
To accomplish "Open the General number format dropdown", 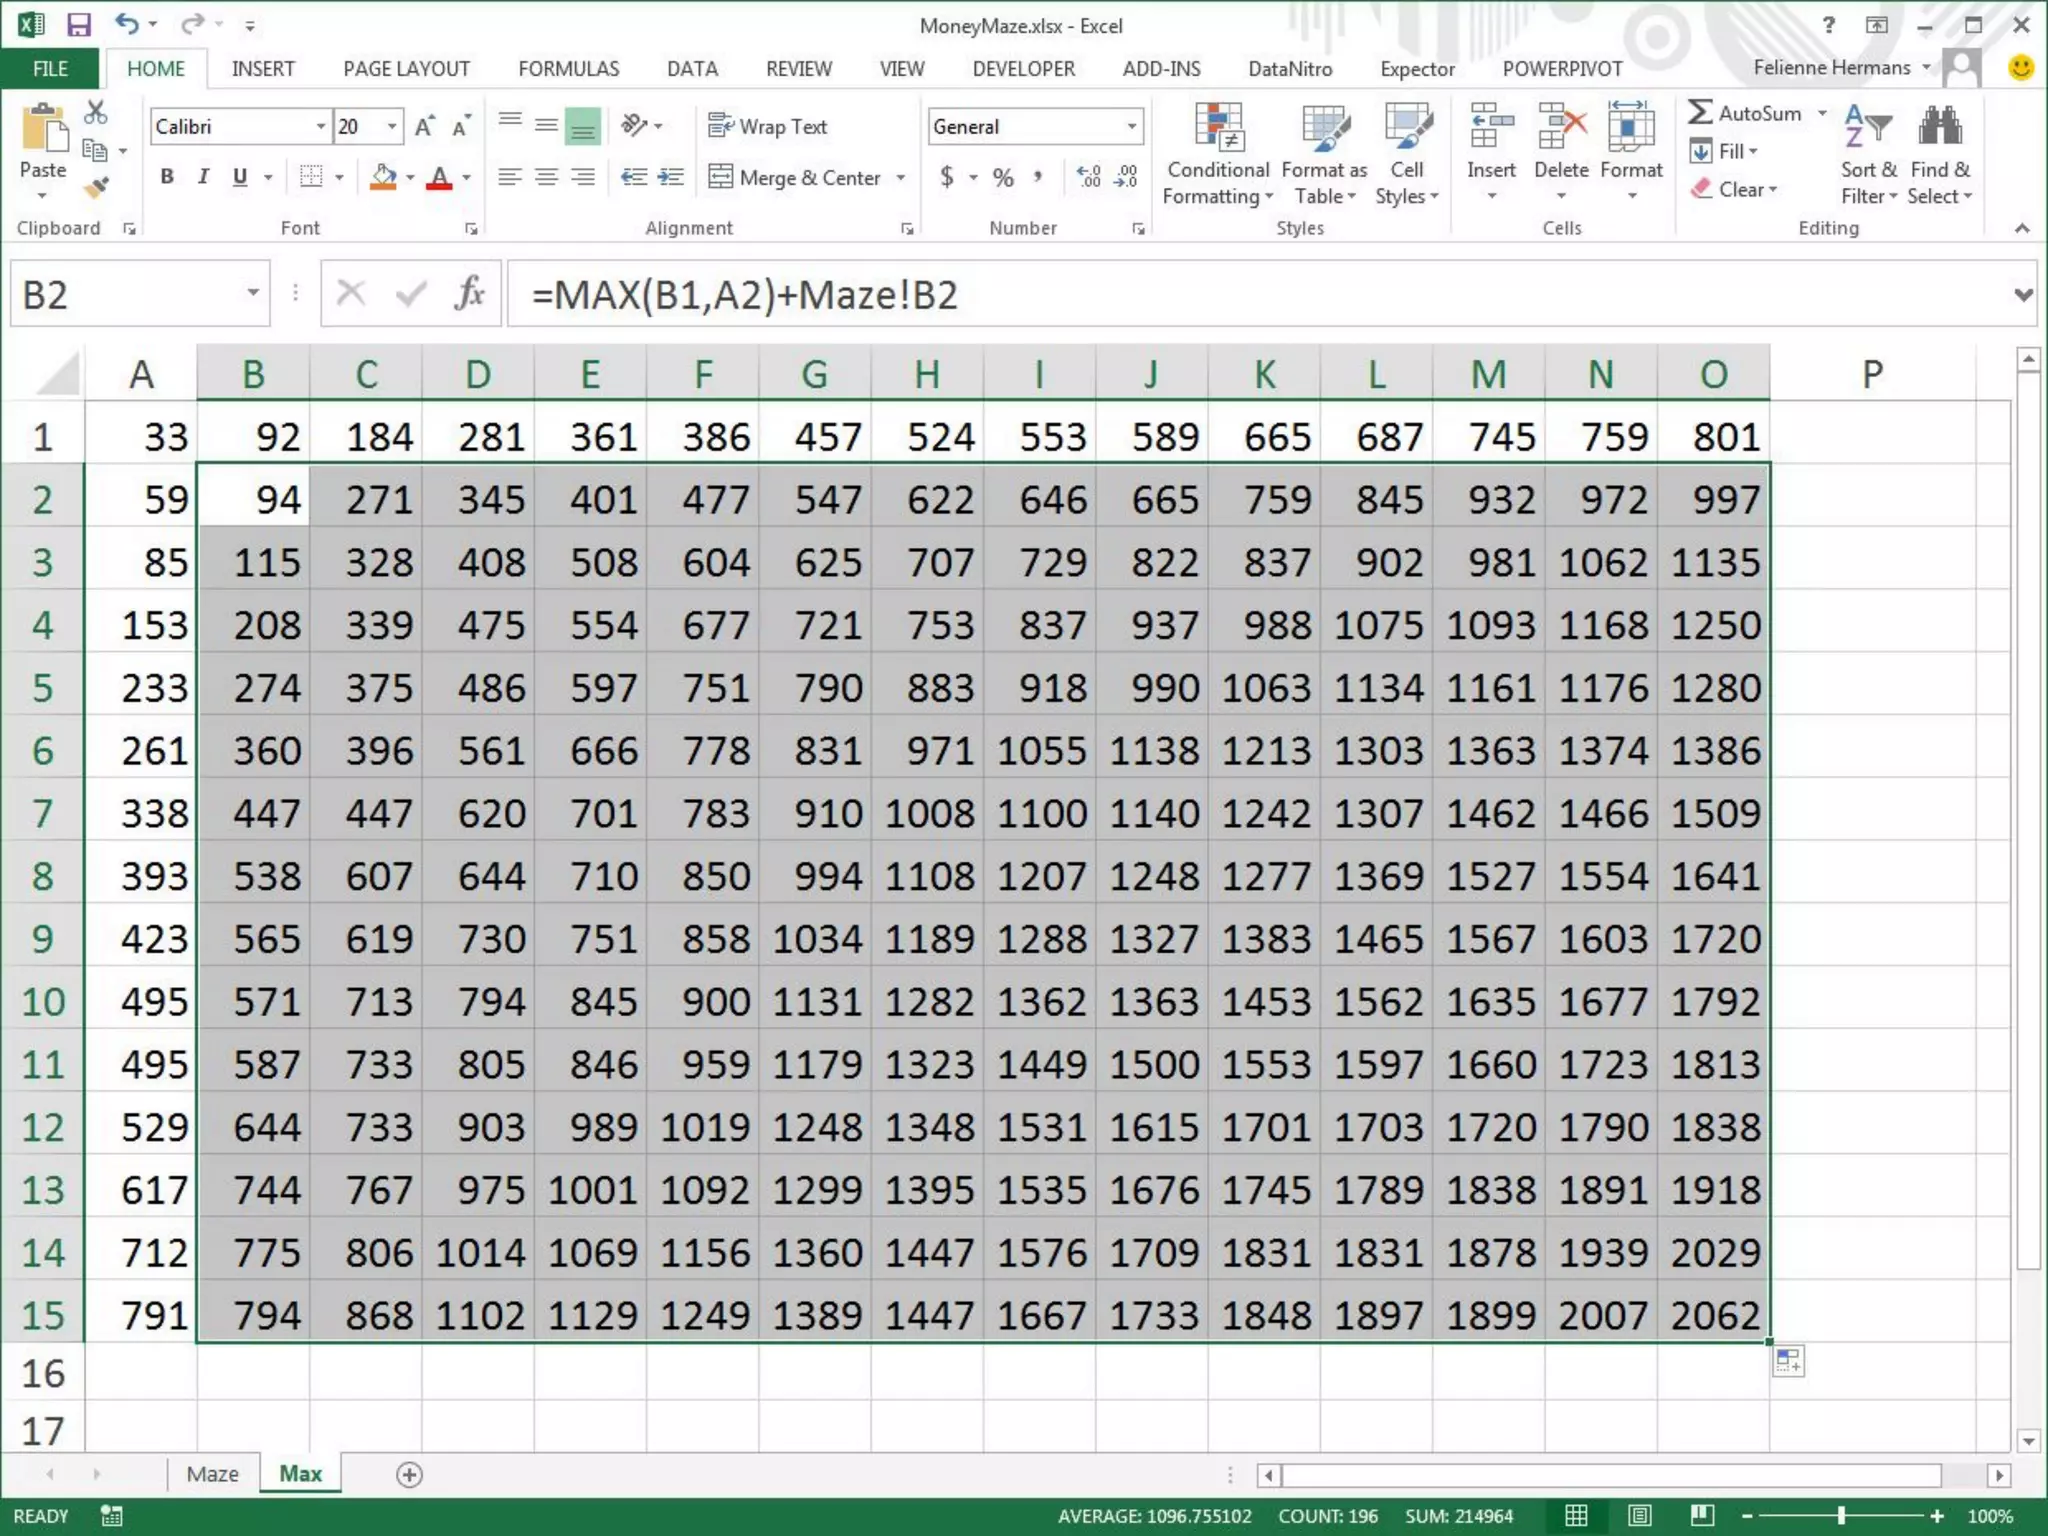I will (x=1131, y=126).
